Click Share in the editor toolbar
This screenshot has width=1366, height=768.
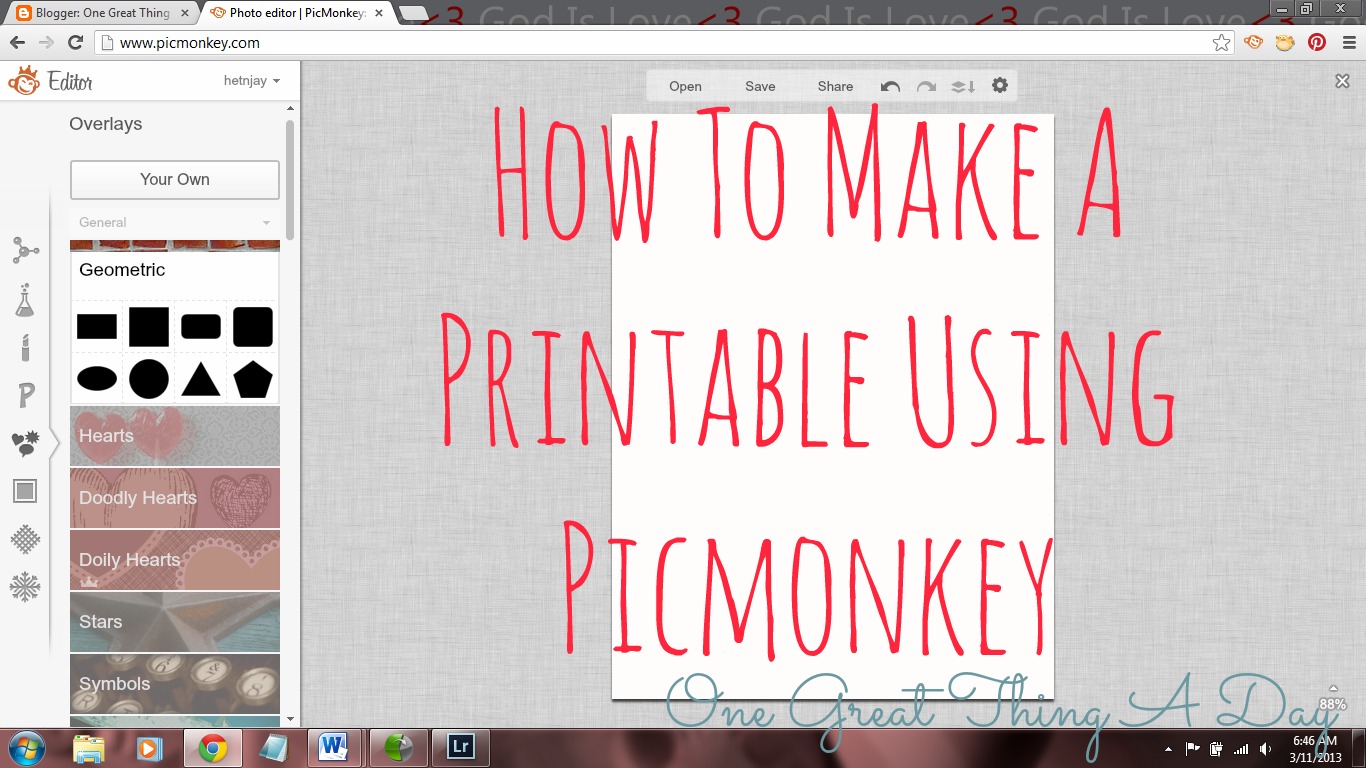click(834, 86)
